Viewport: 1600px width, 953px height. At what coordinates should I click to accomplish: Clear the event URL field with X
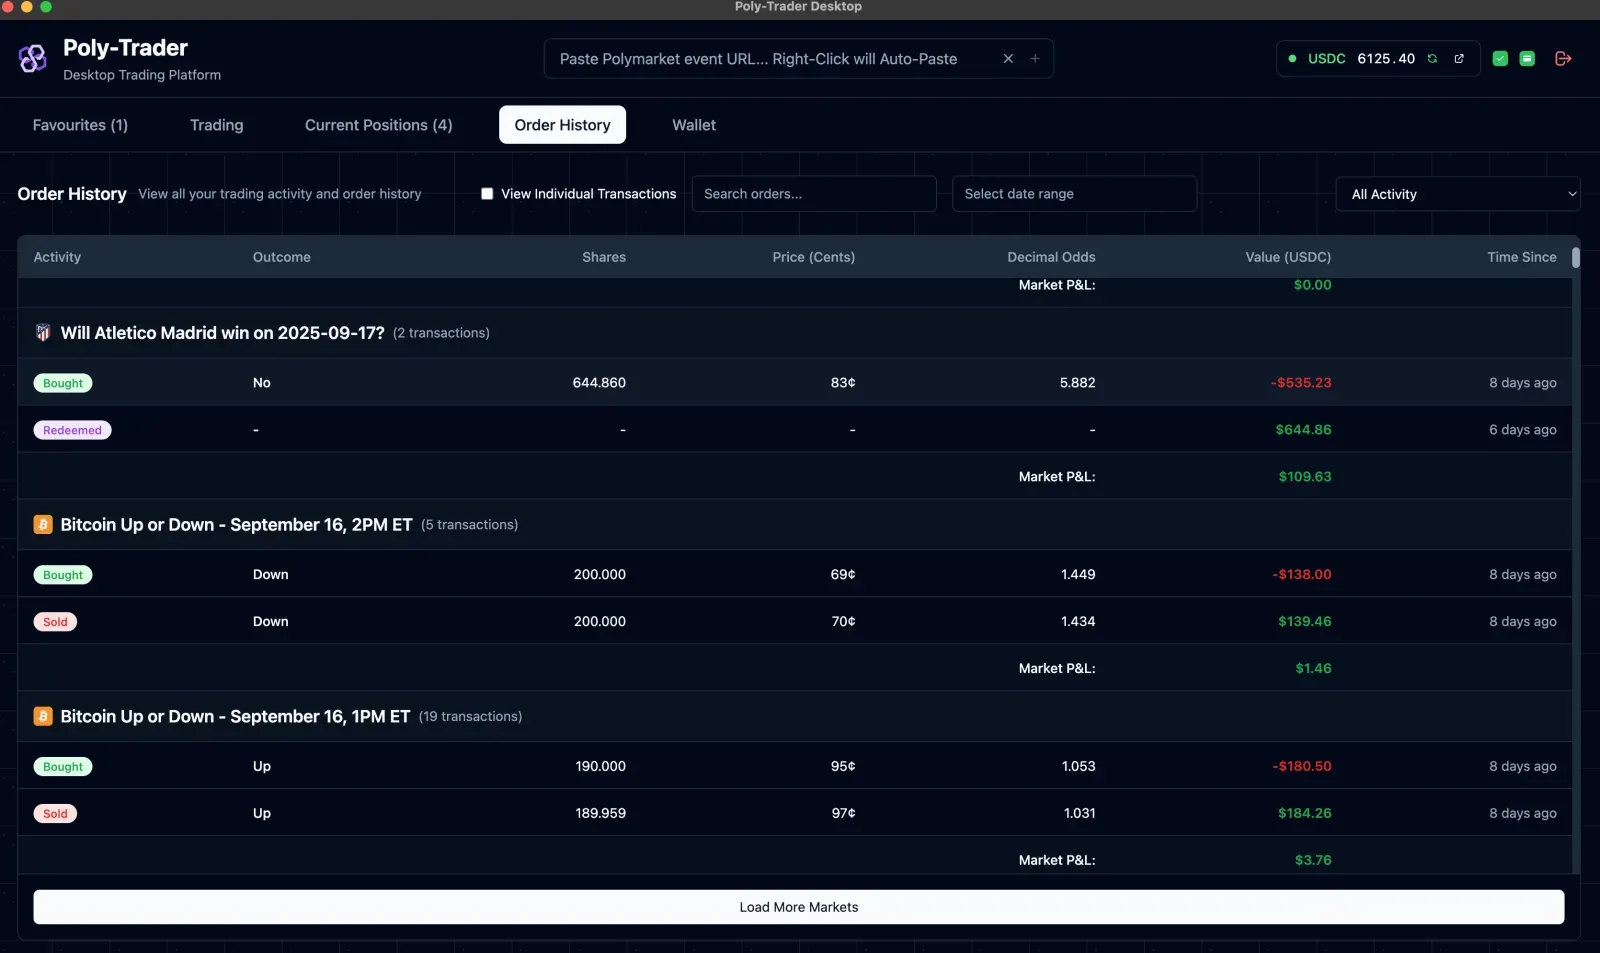(x=1008, y=59)
